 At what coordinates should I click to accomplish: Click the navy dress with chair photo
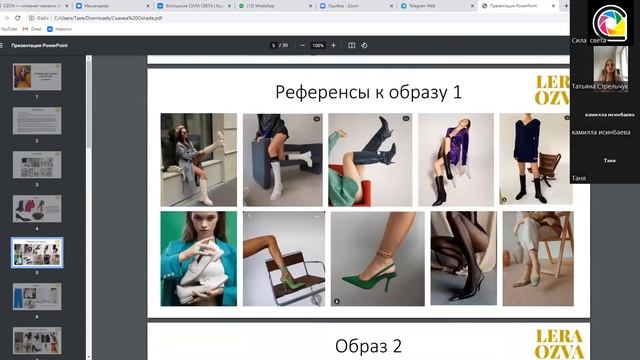[535, 159]
